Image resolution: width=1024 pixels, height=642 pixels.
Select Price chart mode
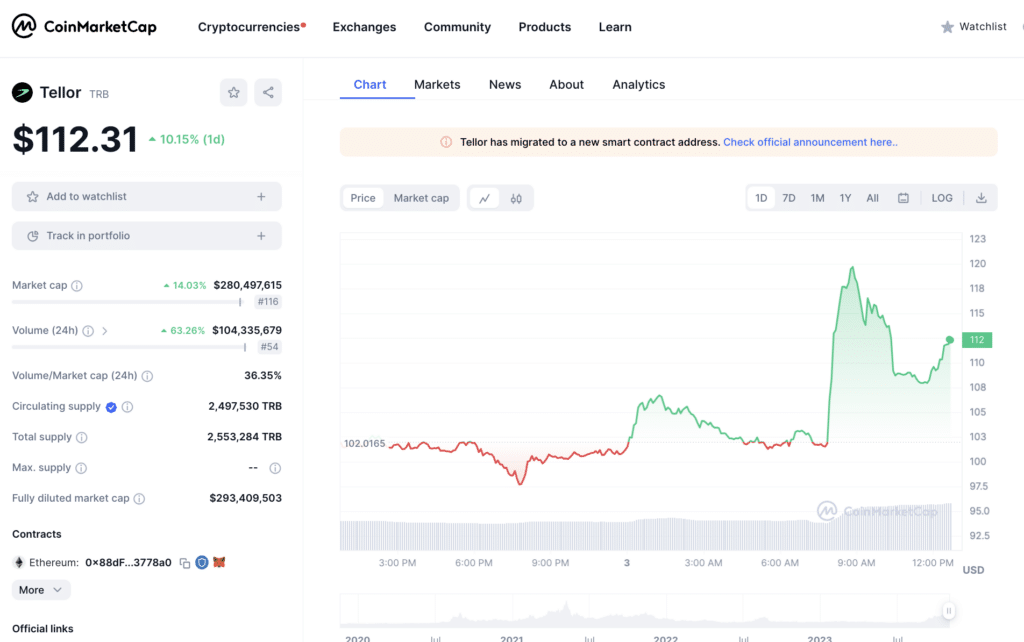363,198
